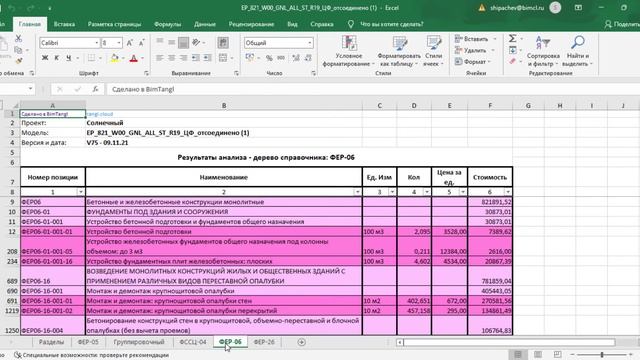640x360 pixels.
Task: Click percent style icon
Action: pyautogui.click(x=269, y=58)
